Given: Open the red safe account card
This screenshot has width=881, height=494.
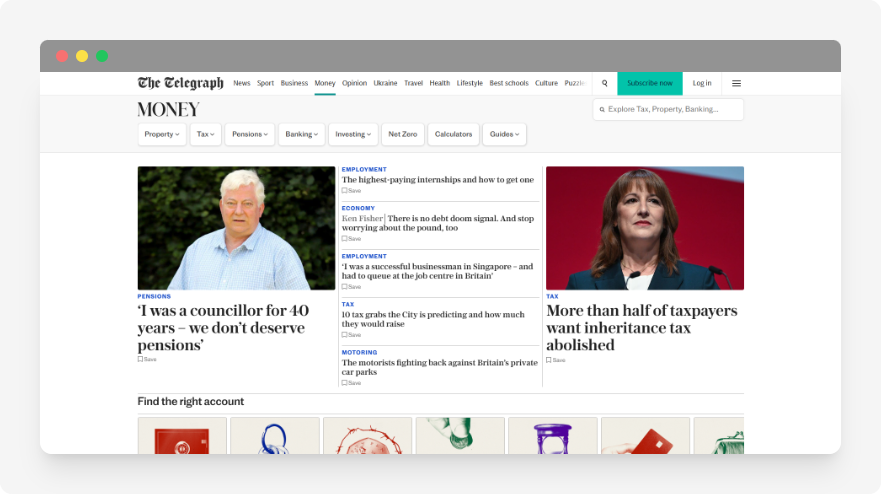Looking at the screenshot, I should tap(182, 436).
